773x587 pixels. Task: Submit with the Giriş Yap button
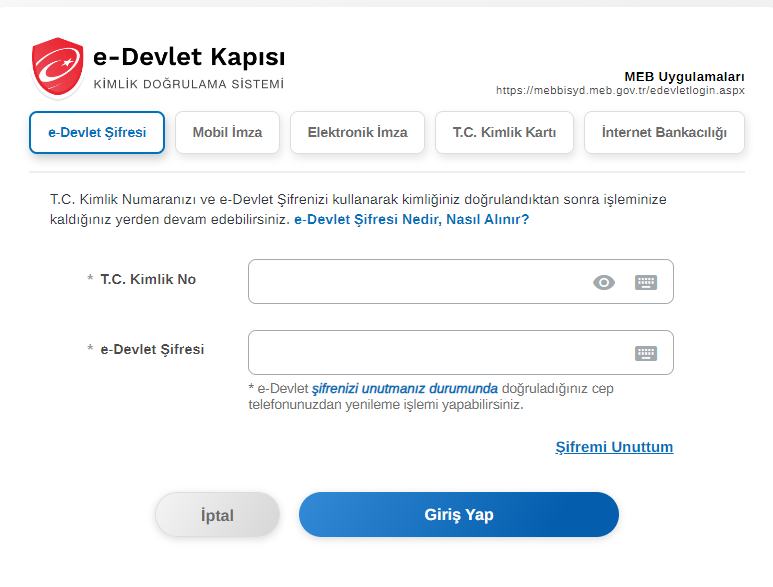point(458,515)
